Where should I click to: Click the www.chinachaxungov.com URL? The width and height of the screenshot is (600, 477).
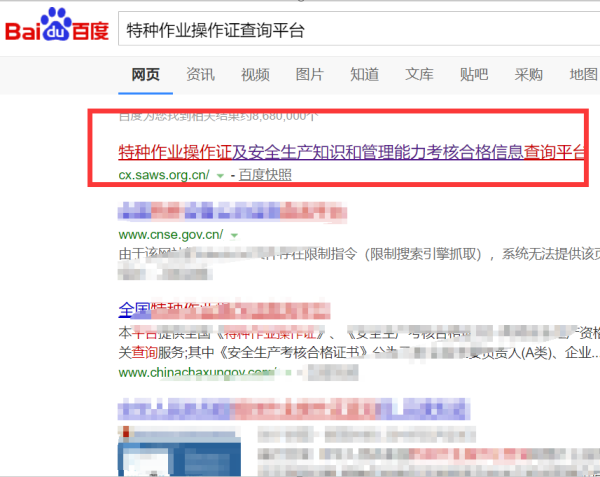pyautogui.click(x=197, y=372)
